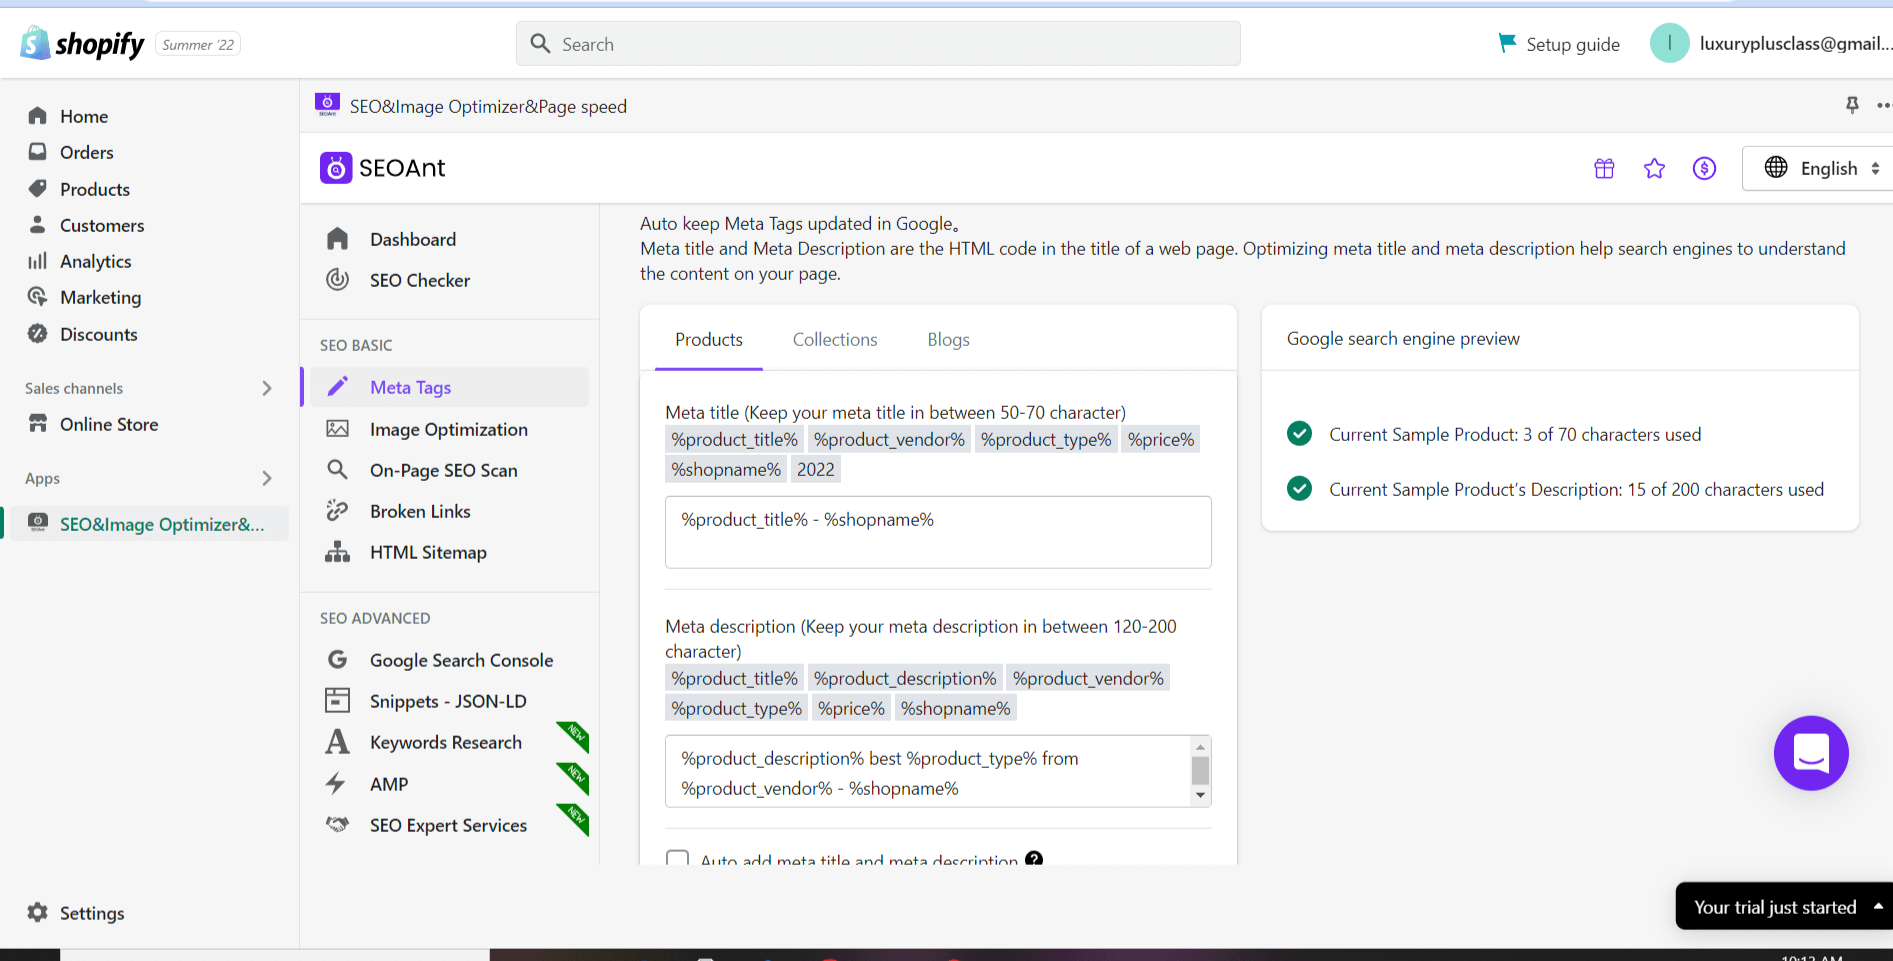Click meta description scrollbar down arrow
The width and height of the screenshot is (1893, 961).
click(1200, 796)
